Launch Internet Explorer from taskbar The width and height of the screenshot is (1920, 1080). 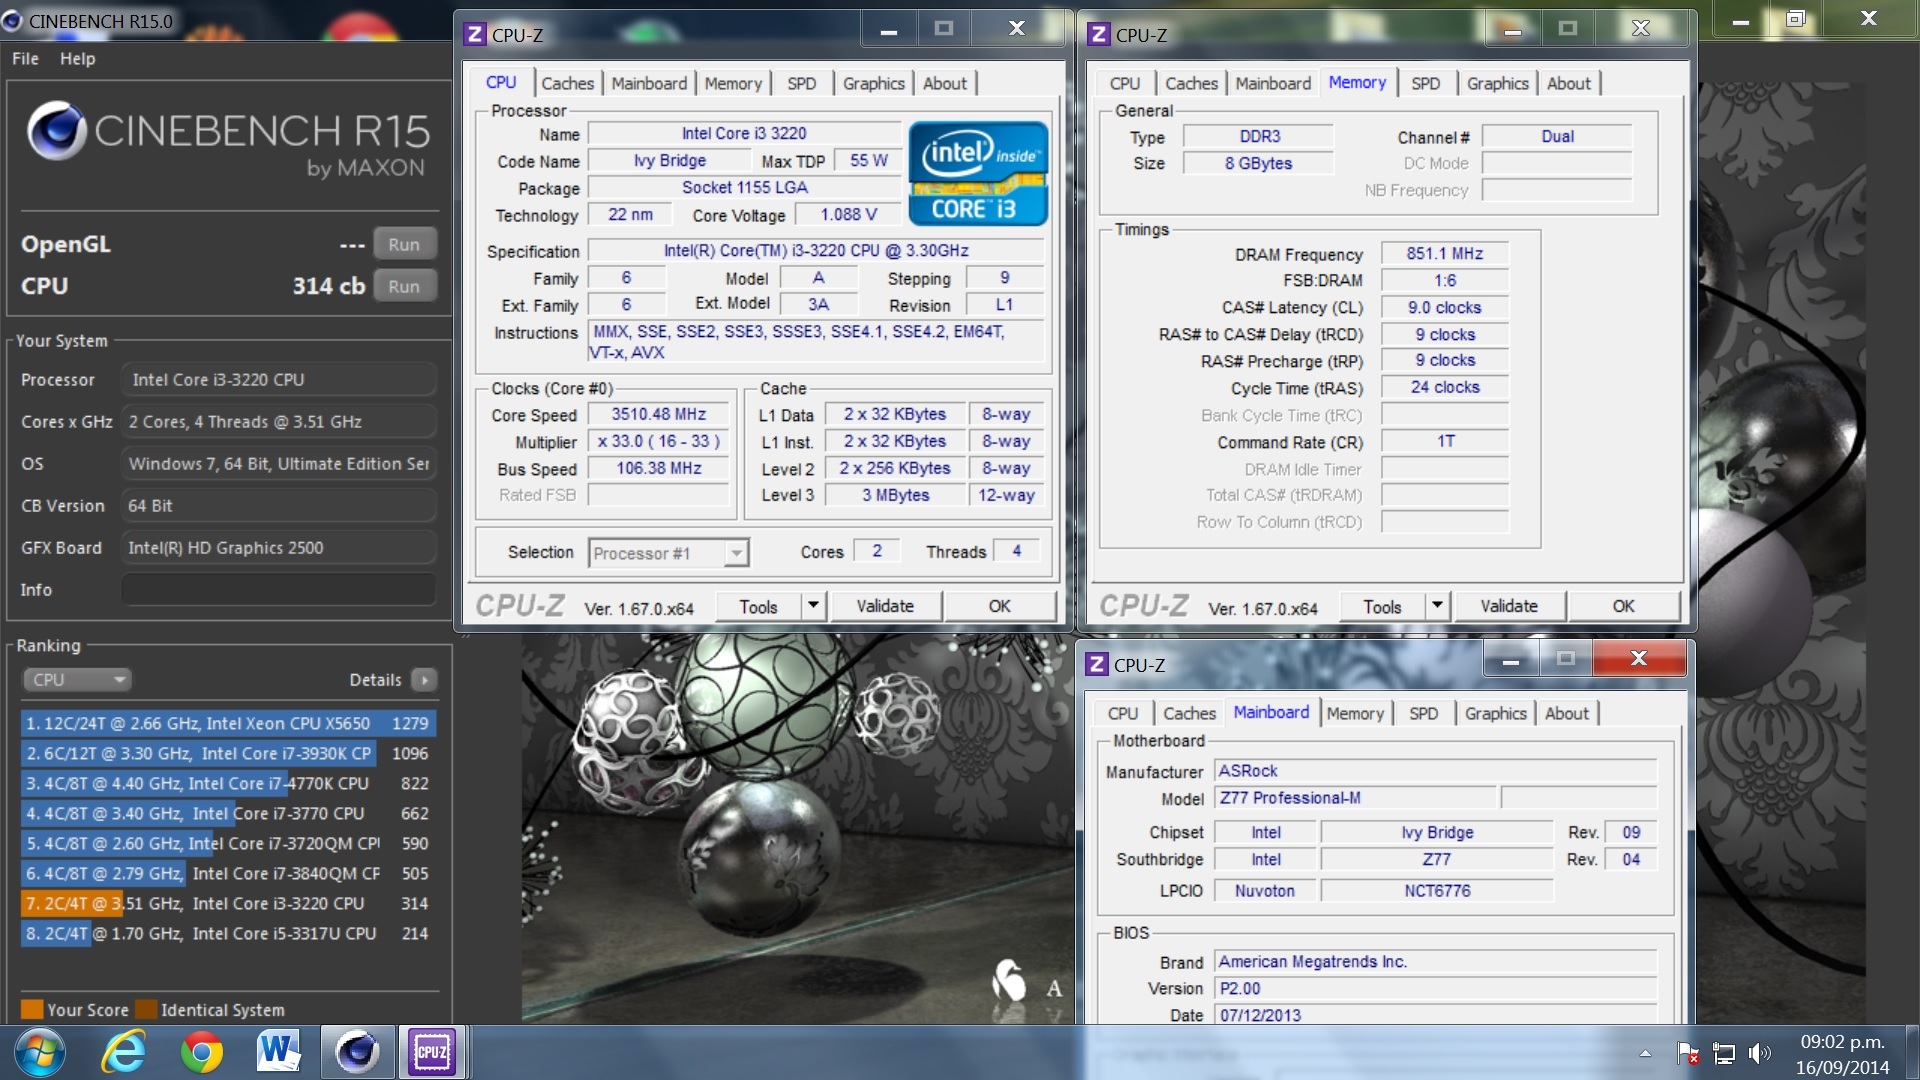pyautogui.click(x=124, y=1052)
